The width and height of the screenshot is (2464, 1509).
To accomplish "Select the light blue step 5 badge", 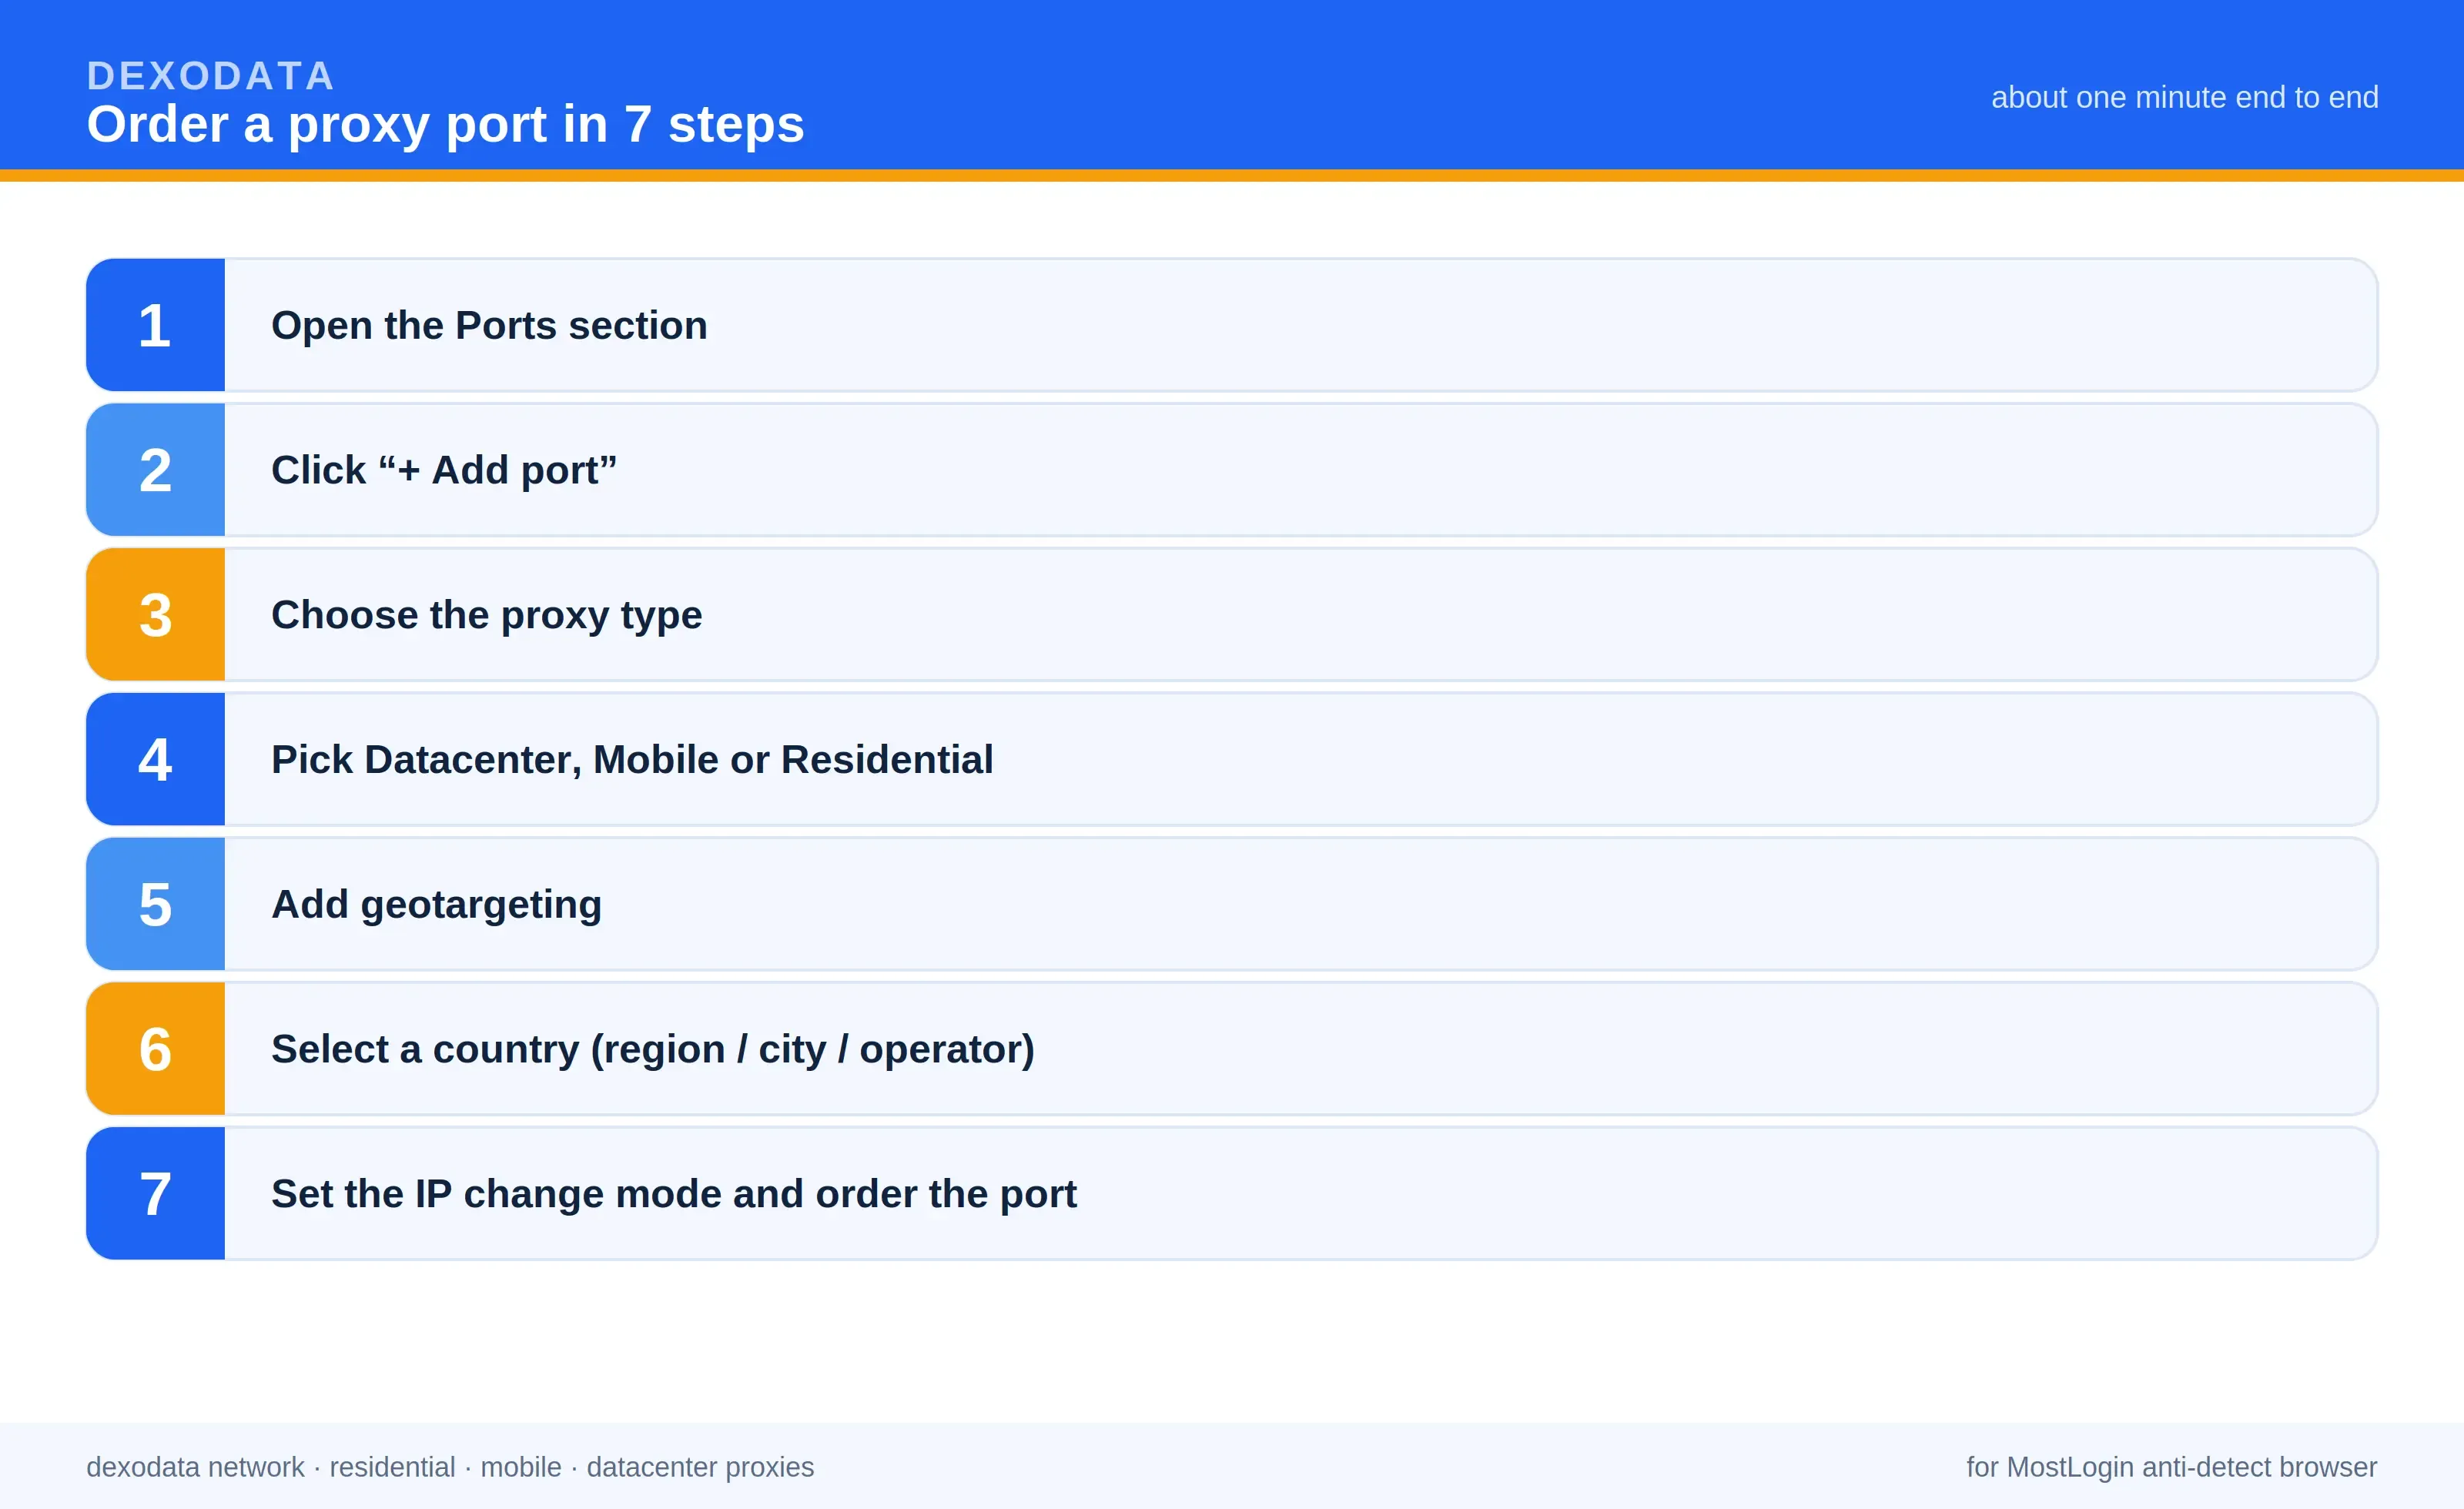I will 155,904.
